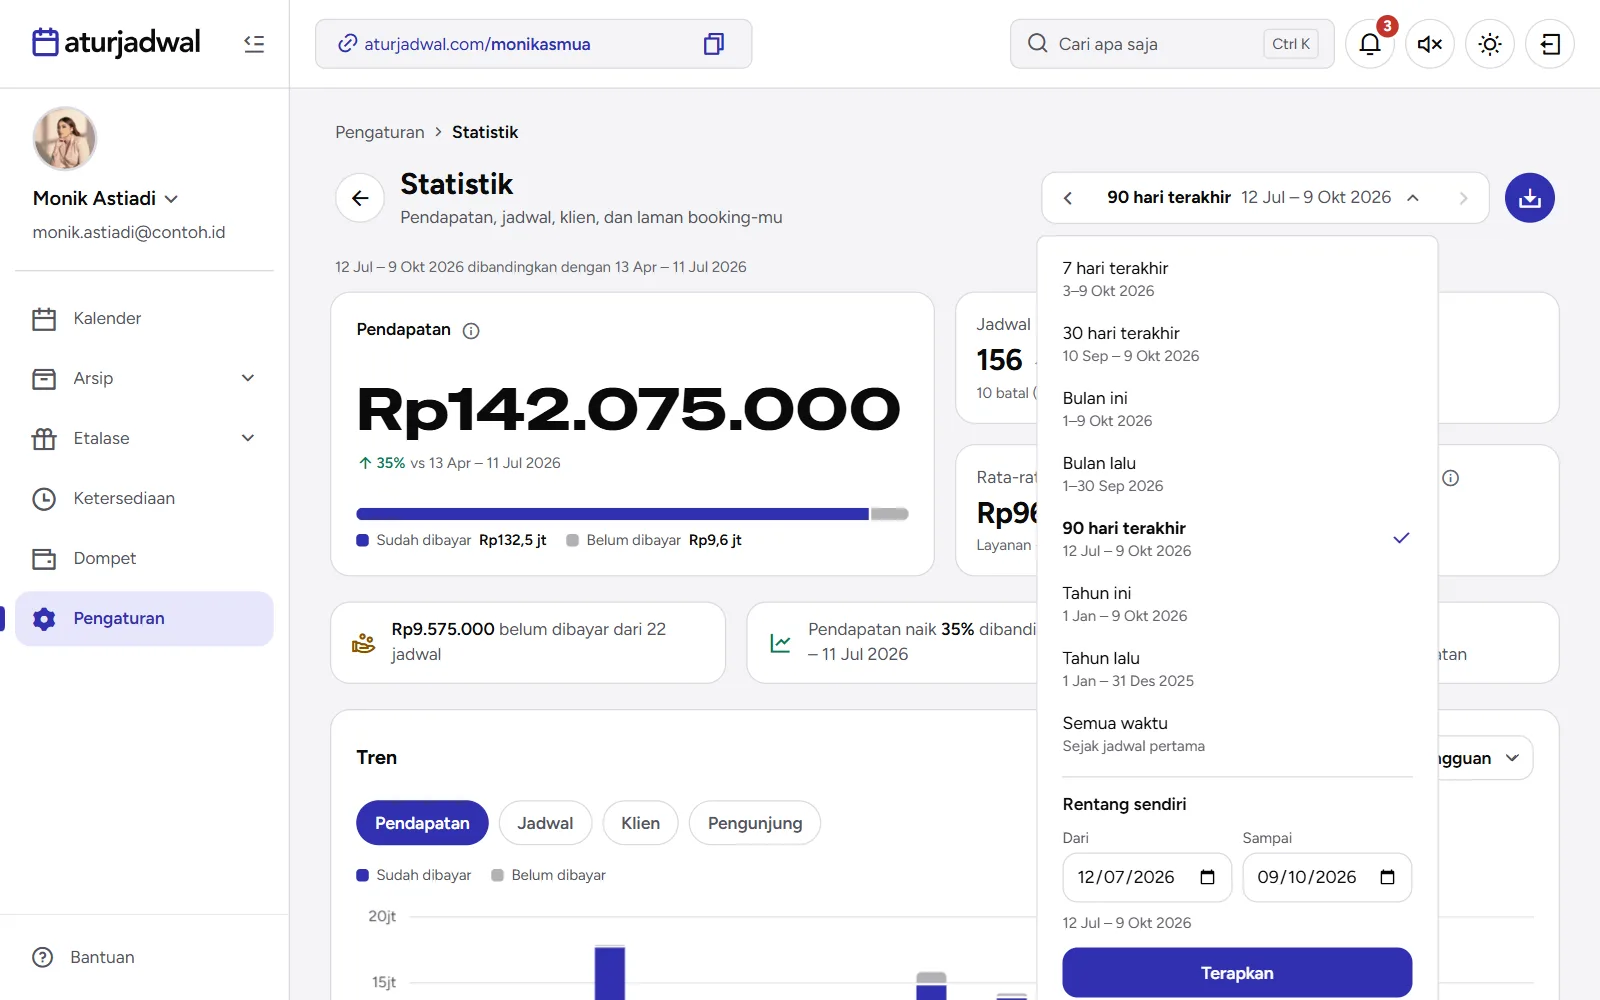Image resolution: width=1600 pixels, height=1000 pixels.
Task: Open the Dari date calendar picker
Action: 1208,877
